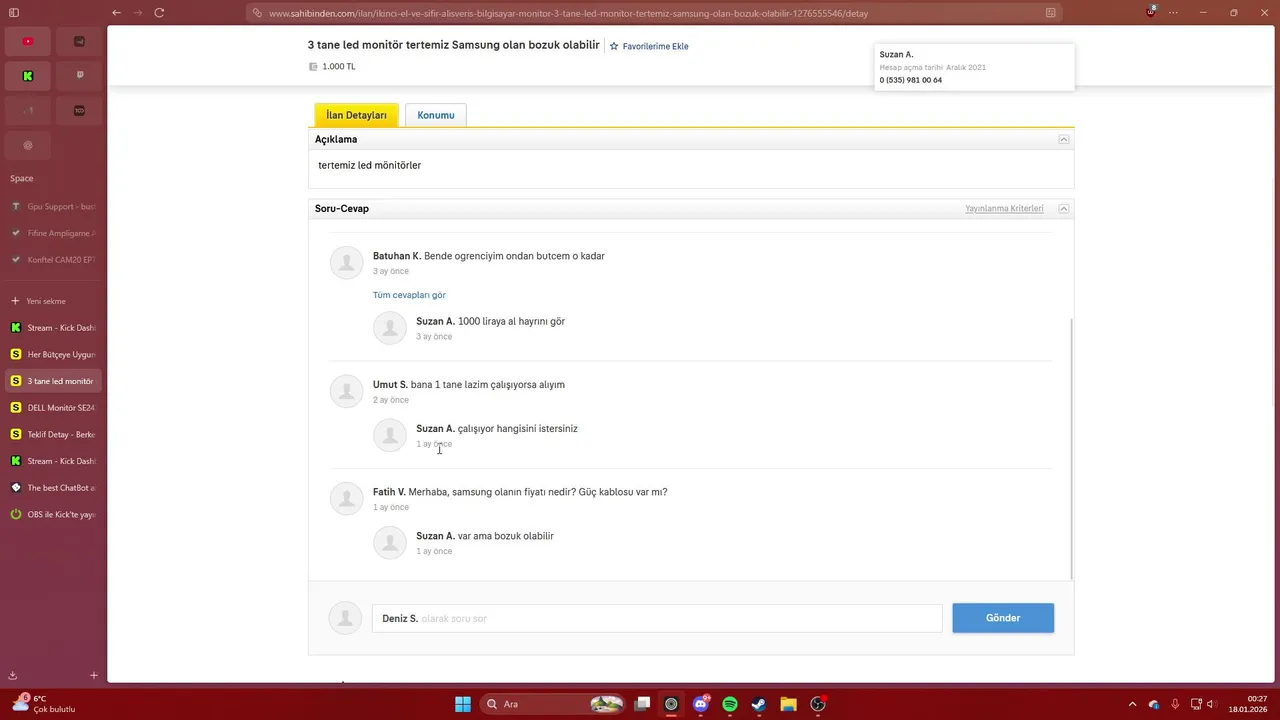Viewport: 1280px width, 720px height.
Task: Reload the page with the refresh icon
Action: coord(159,13)
